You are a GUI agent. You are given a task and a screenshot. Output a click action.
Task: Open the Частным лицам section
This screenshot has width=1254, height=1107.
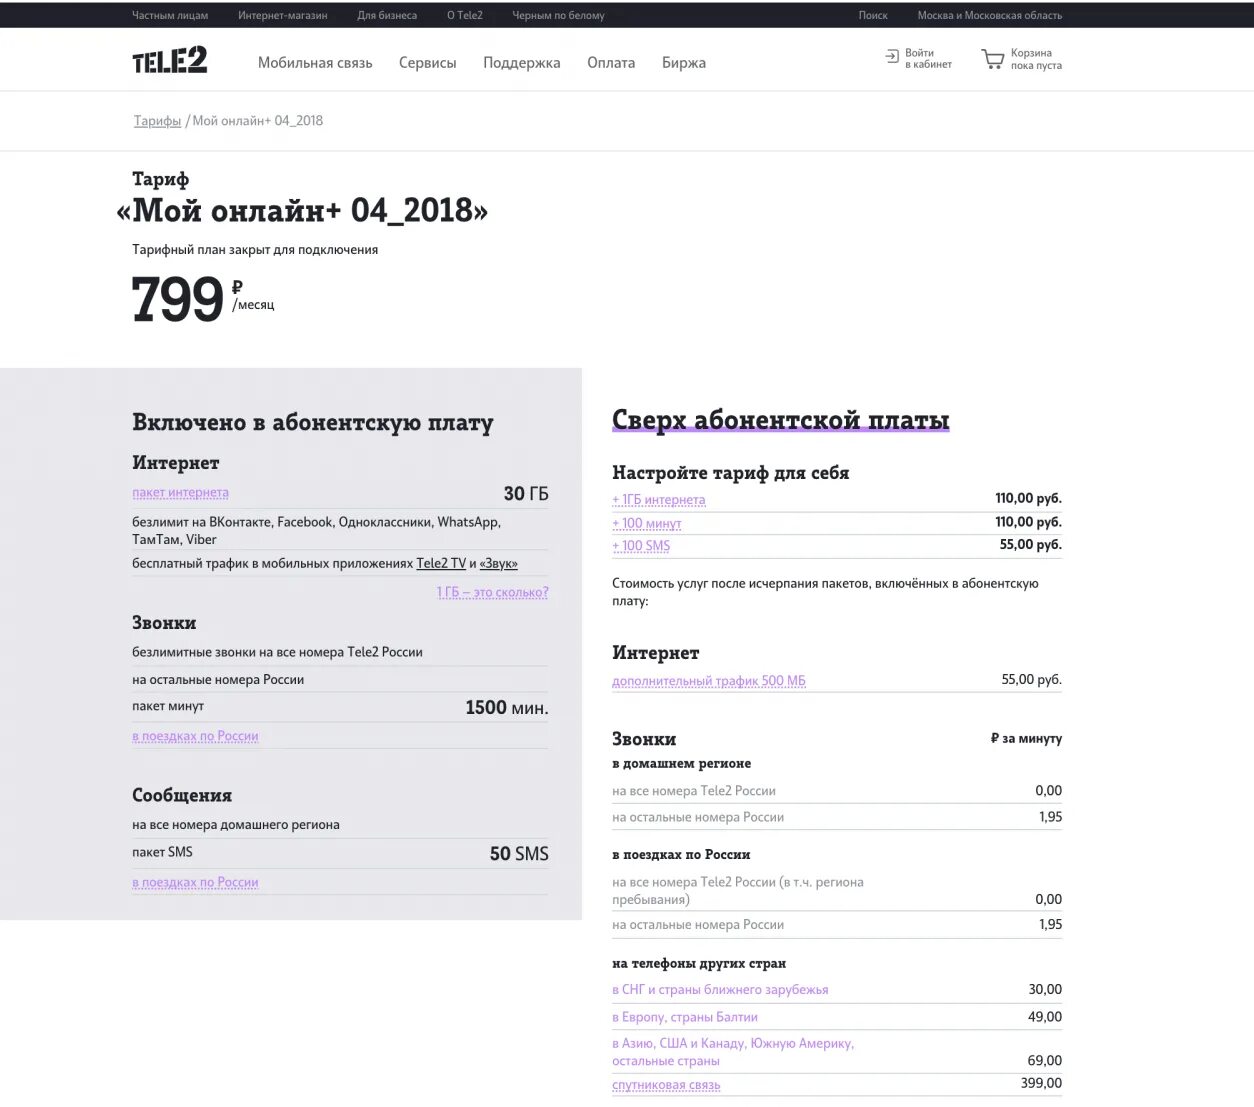coord(170,15)
